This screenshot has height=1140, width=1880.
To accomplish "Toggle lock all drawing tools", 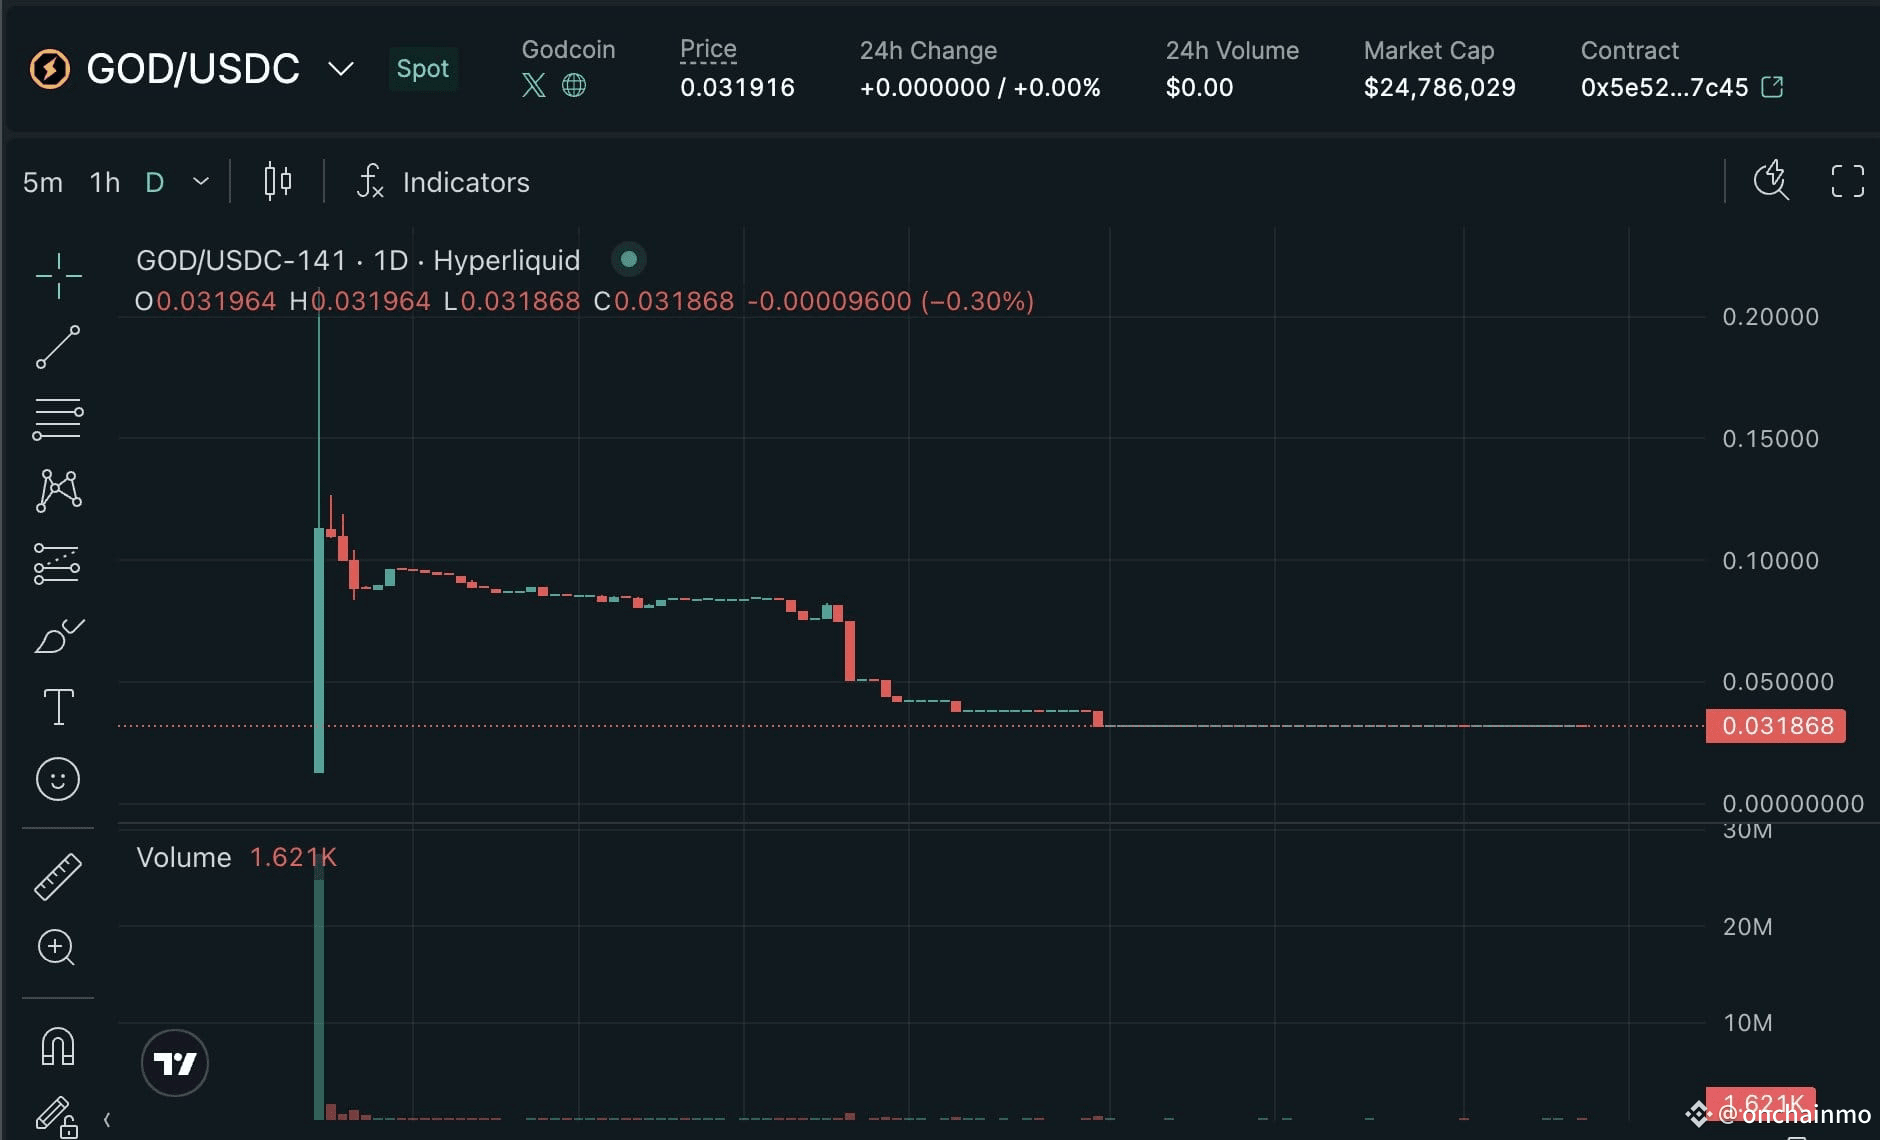I will [56, 1117].
